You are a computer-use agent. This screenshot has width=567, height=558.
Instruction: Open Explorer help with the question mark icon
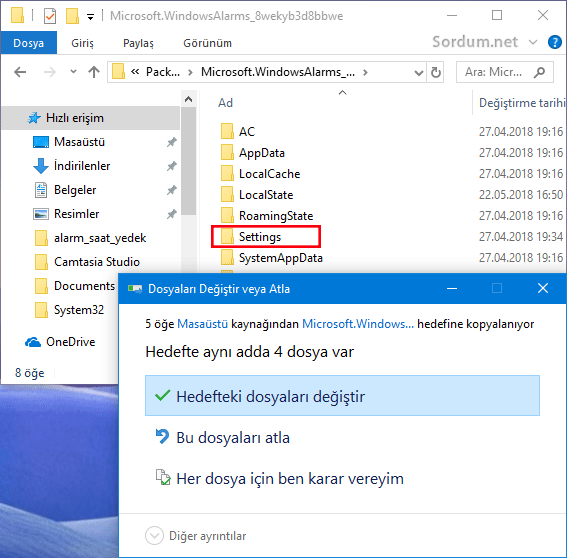554,42
